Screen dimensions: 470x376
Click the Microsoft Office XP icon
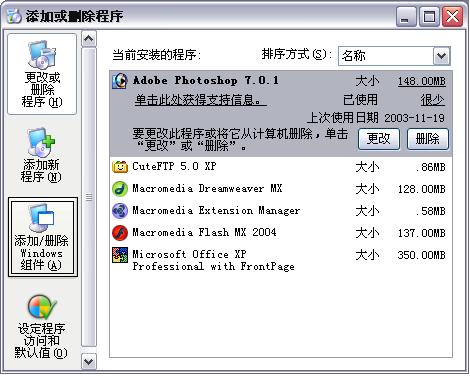coord(120,255)
